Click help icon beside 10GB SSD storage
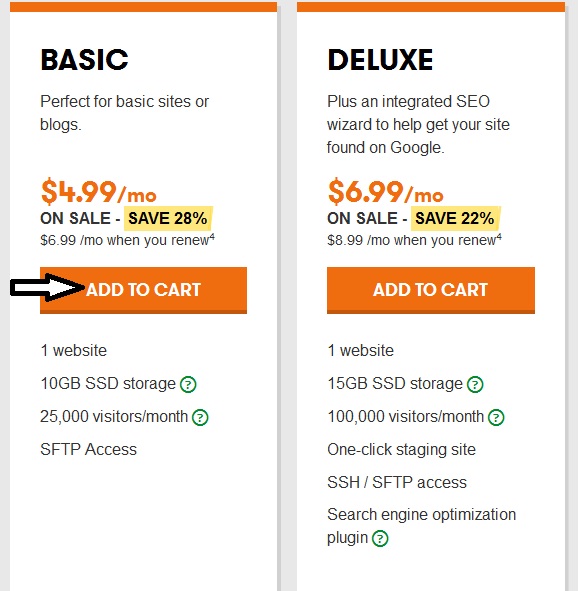The image size is (578, 591). tap(188, 384)
